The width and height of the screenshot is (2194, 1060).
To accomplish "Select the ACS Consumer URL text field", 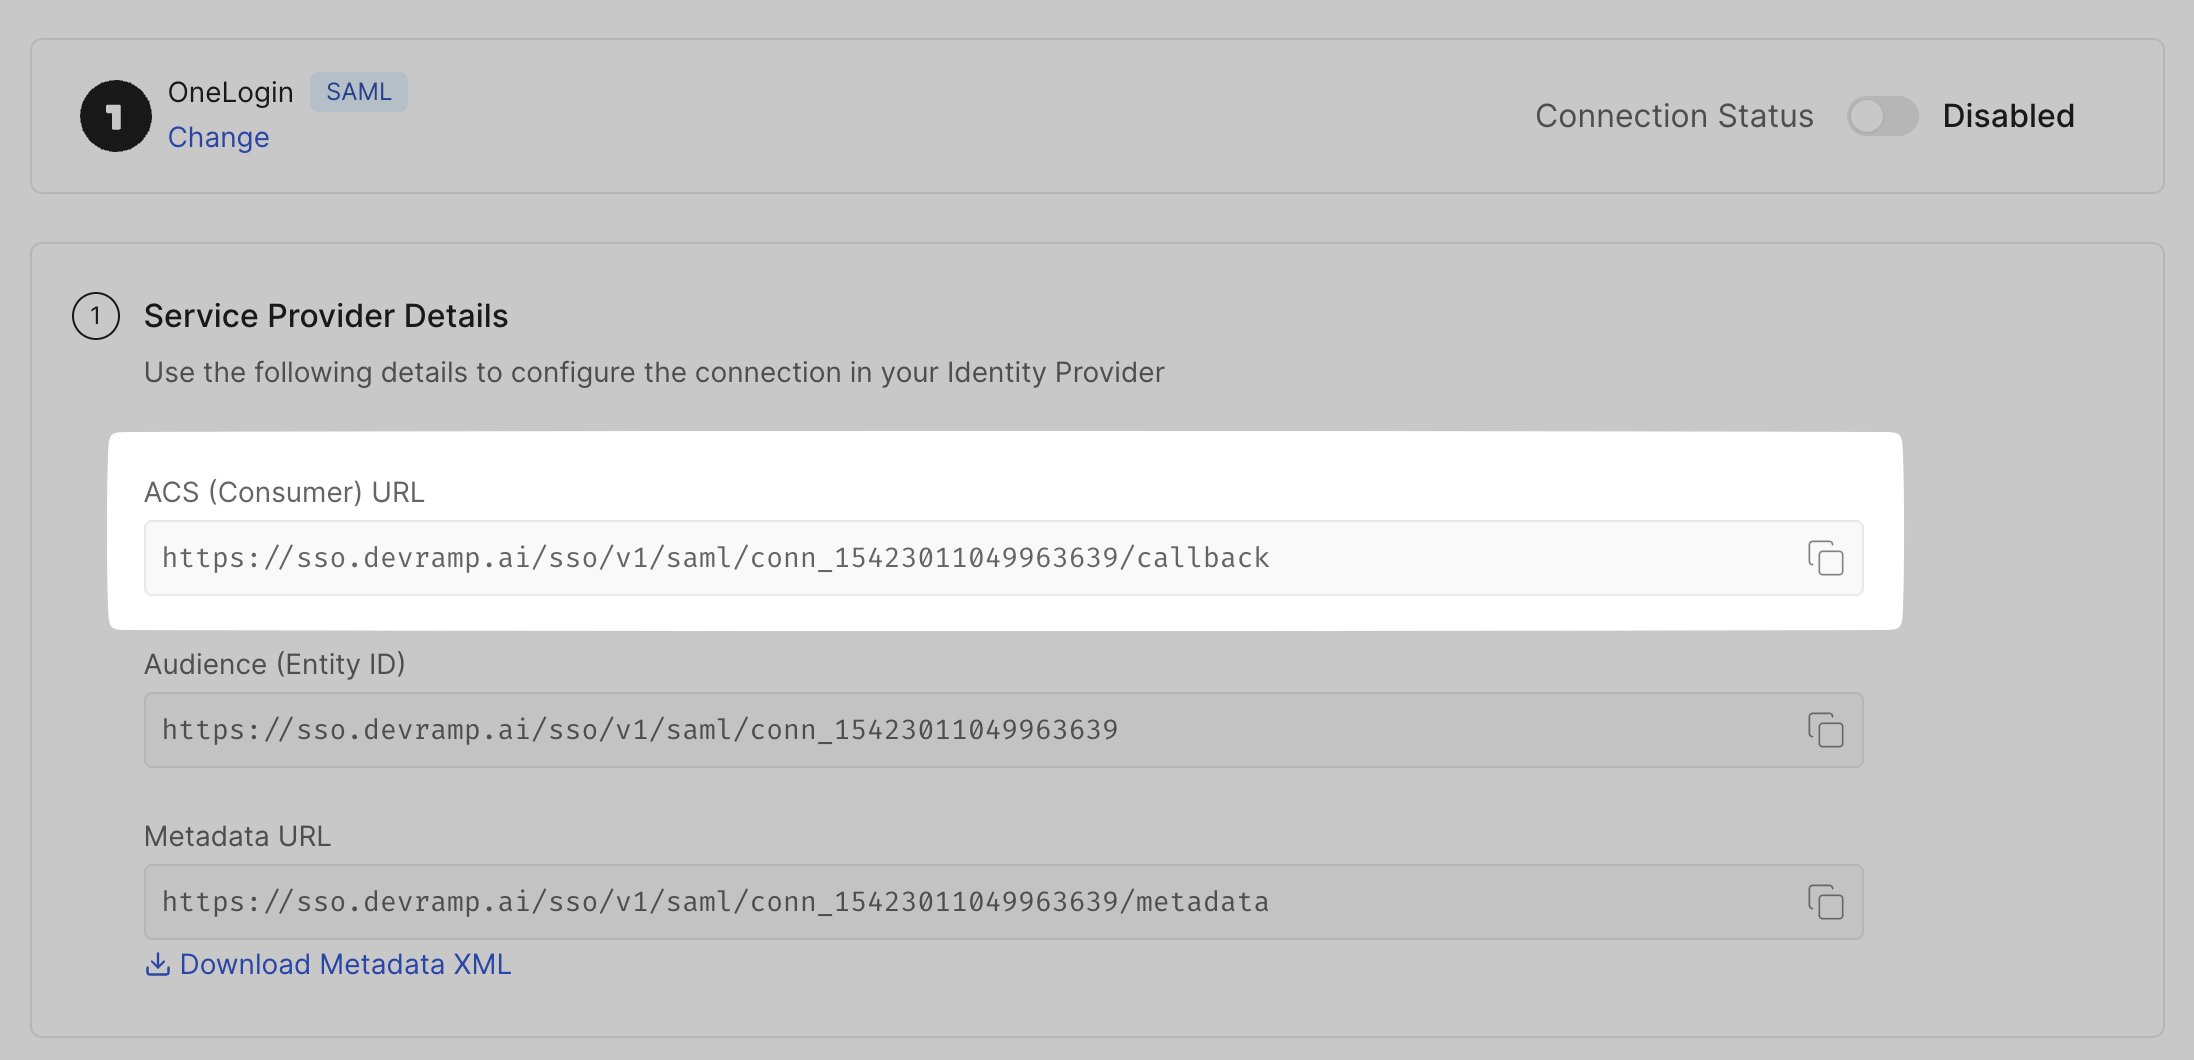I will [x=900, y=558].
